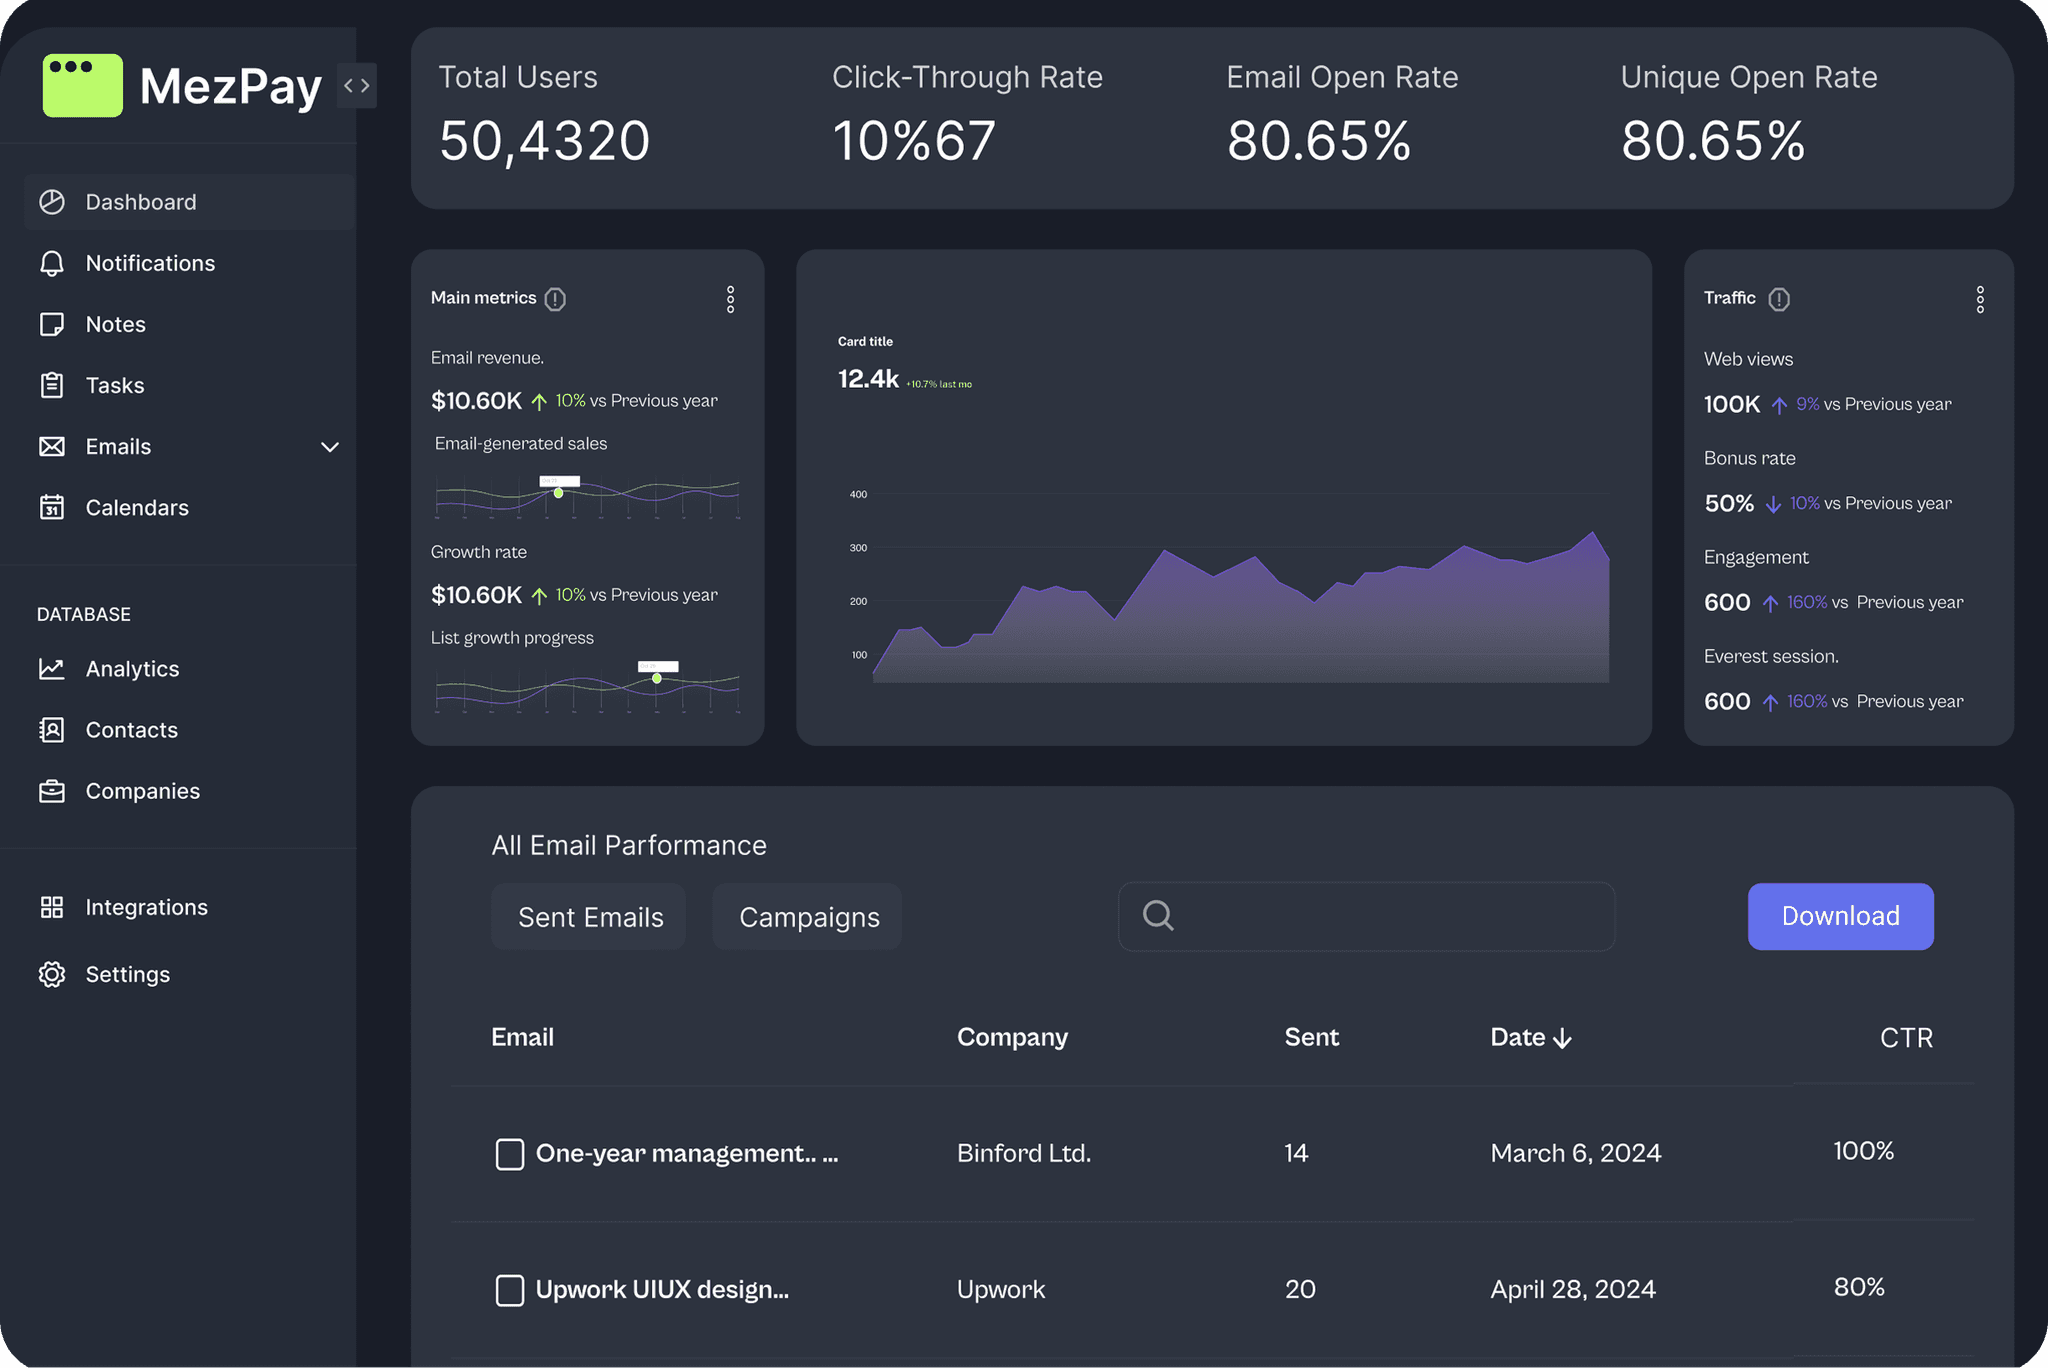Open the Traffic card options menu
The width and height of the screenshot is (2048, 1368).
click(x=1981, y=298)
